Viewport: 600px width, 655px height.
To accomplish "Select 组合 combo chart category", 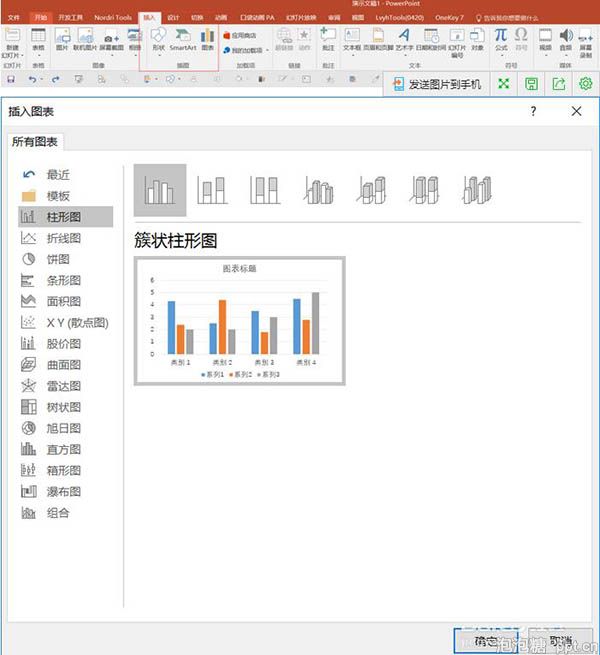I will (x=66, y=513).
